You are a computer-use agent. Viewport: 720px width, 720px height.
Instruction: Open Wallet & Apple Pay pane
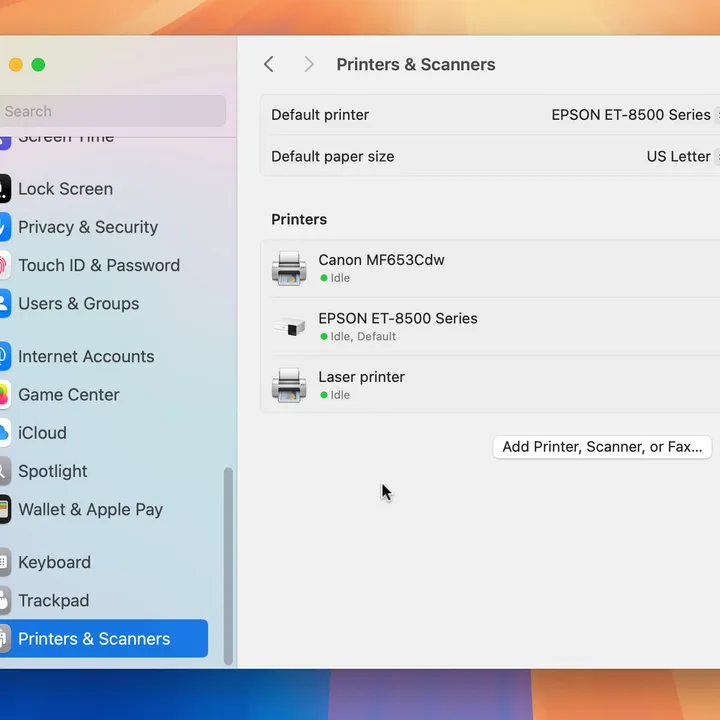coord(90,509)
